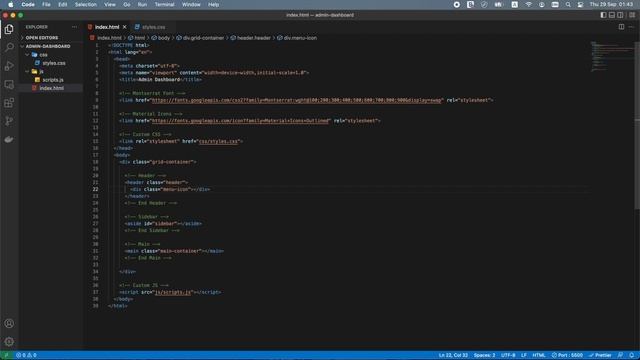Open the notifications bell in status bar
This screenshot has height=360, width=640.
coord(631,355)
